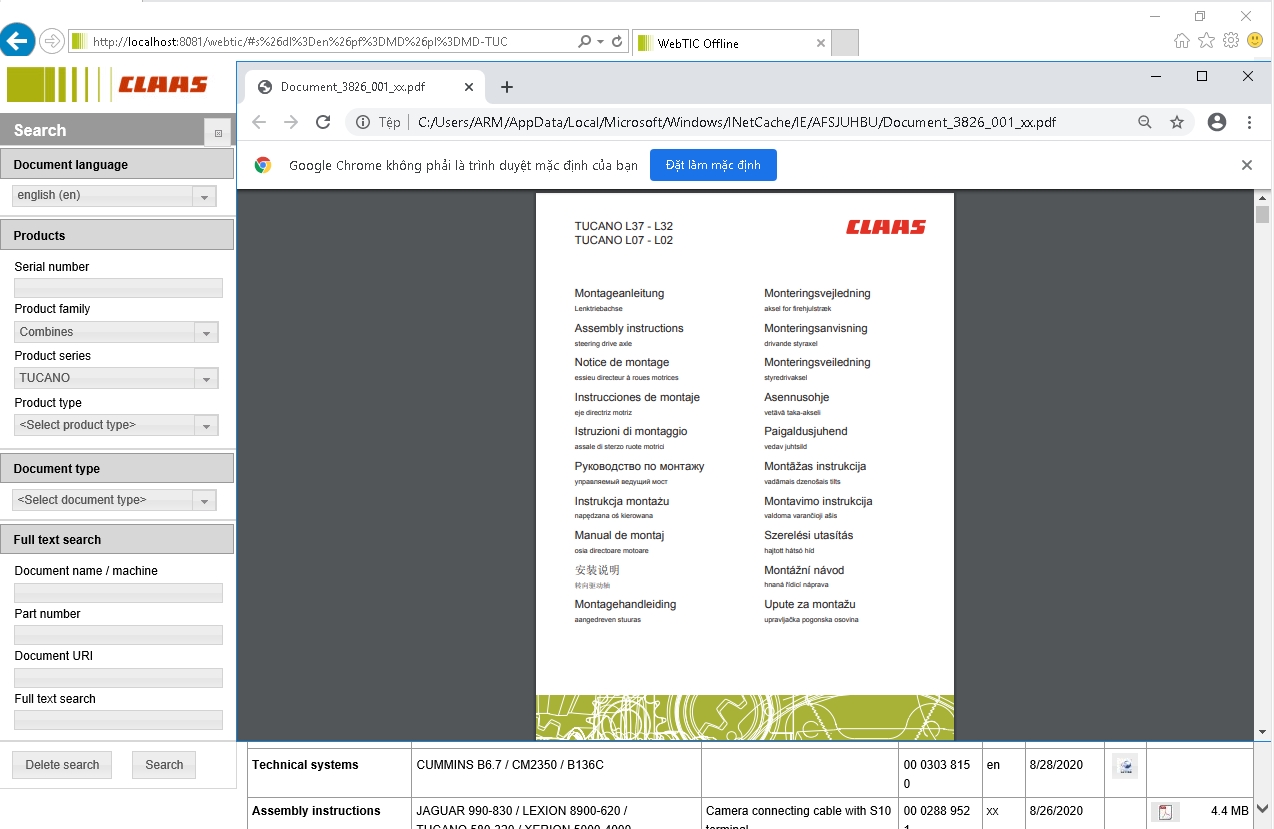The width and height of the screenshot is (1274, 829).
Task: Click the Chrome profile avatar icon
Action: pos(1216,121)
